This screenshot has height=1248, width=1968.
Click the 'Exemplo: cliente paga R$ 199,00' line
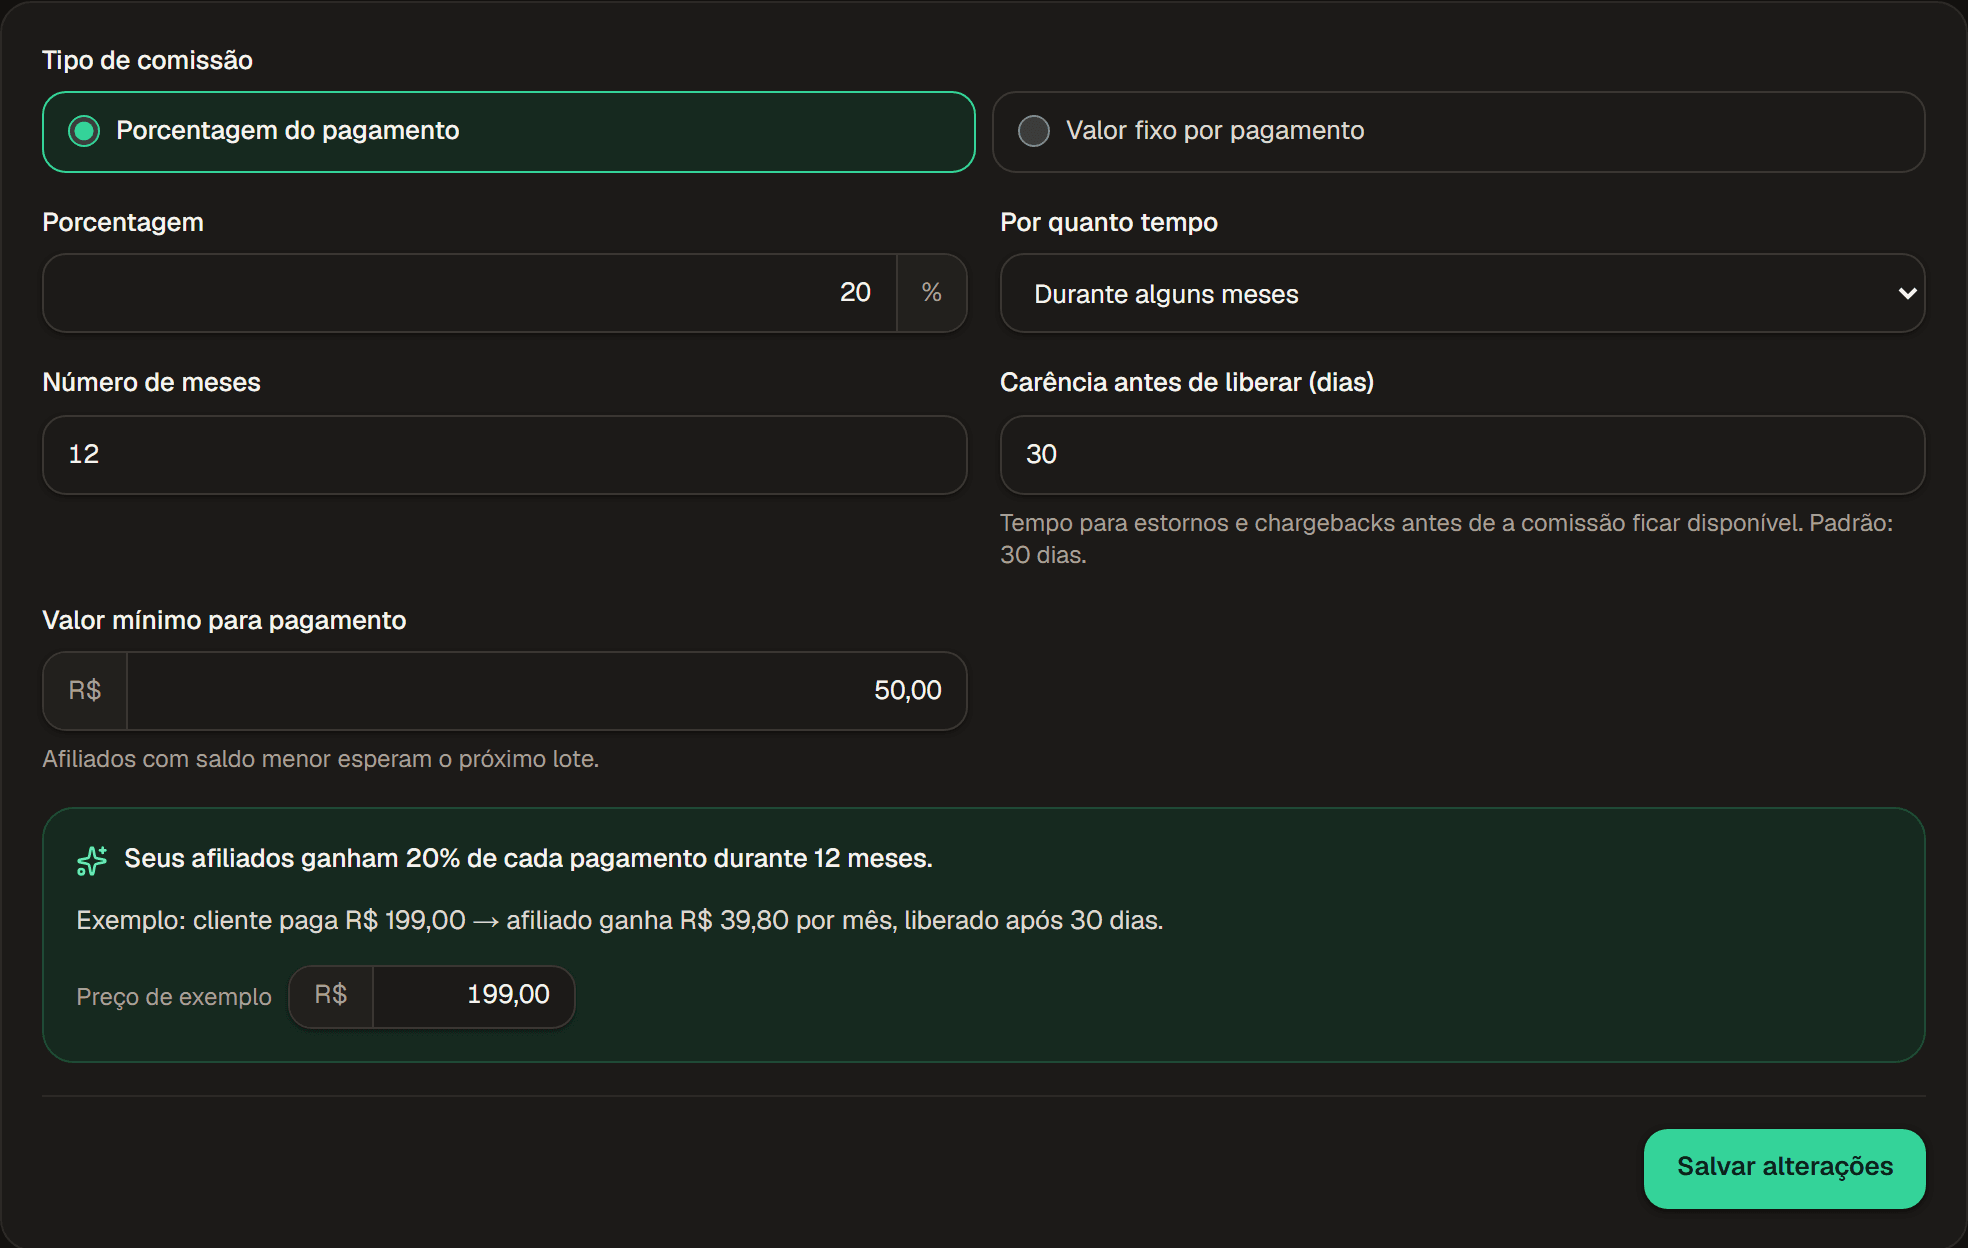tap(620, 921)
